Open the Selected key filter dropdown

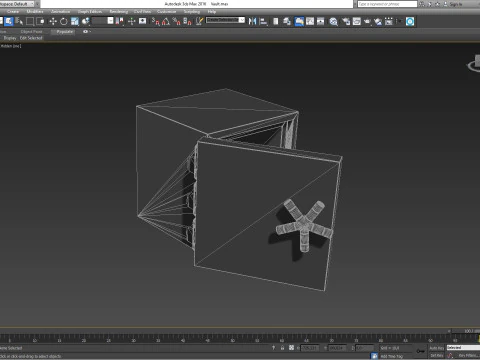463,348
